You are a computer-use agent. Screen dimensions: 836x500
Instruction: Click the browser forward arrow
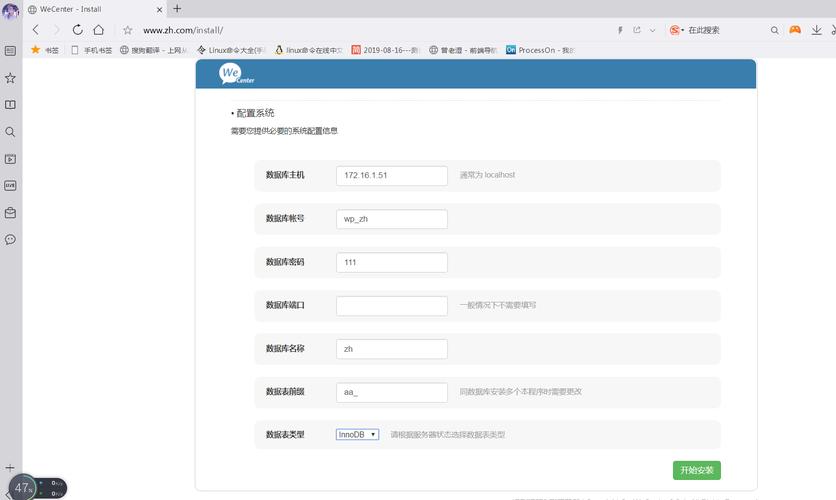[x=57, y=30]
